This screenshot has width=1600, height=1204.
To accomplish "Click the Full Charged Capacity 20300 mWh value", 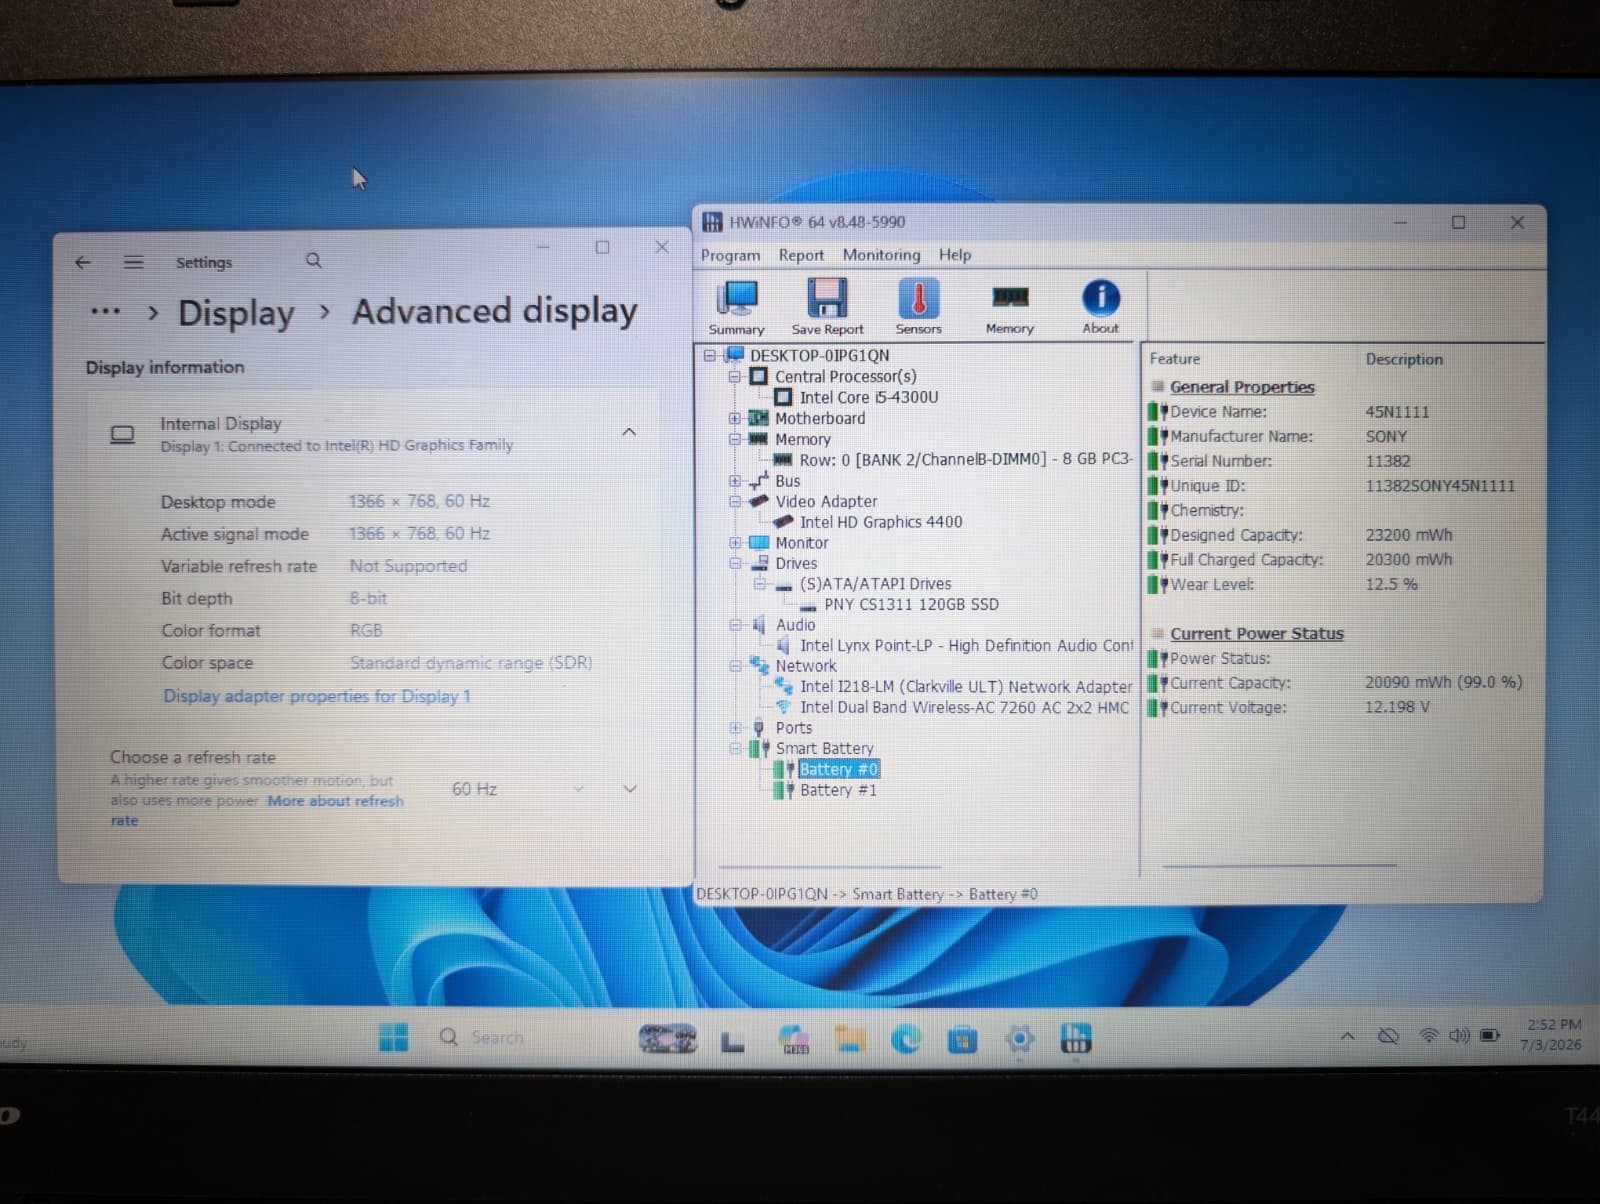I will coord(1409,560).
